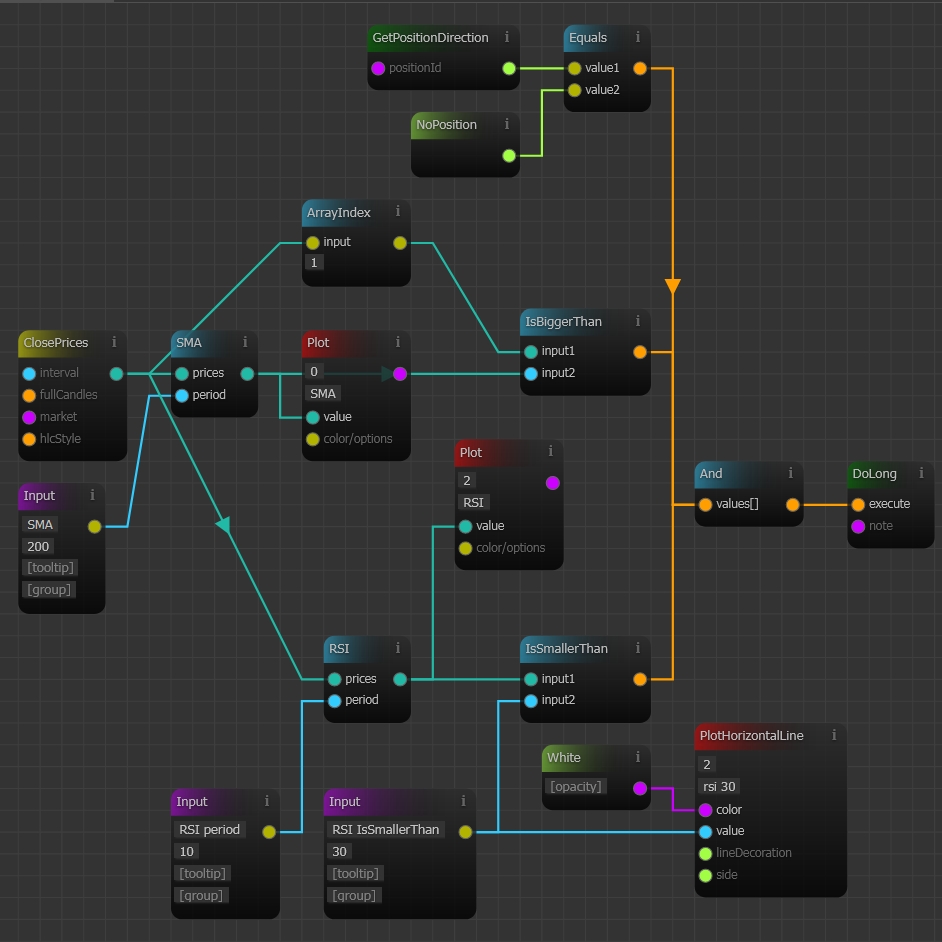Click the RSI node header
Viewport: 942px width, 942px height.
coord(340,648)
